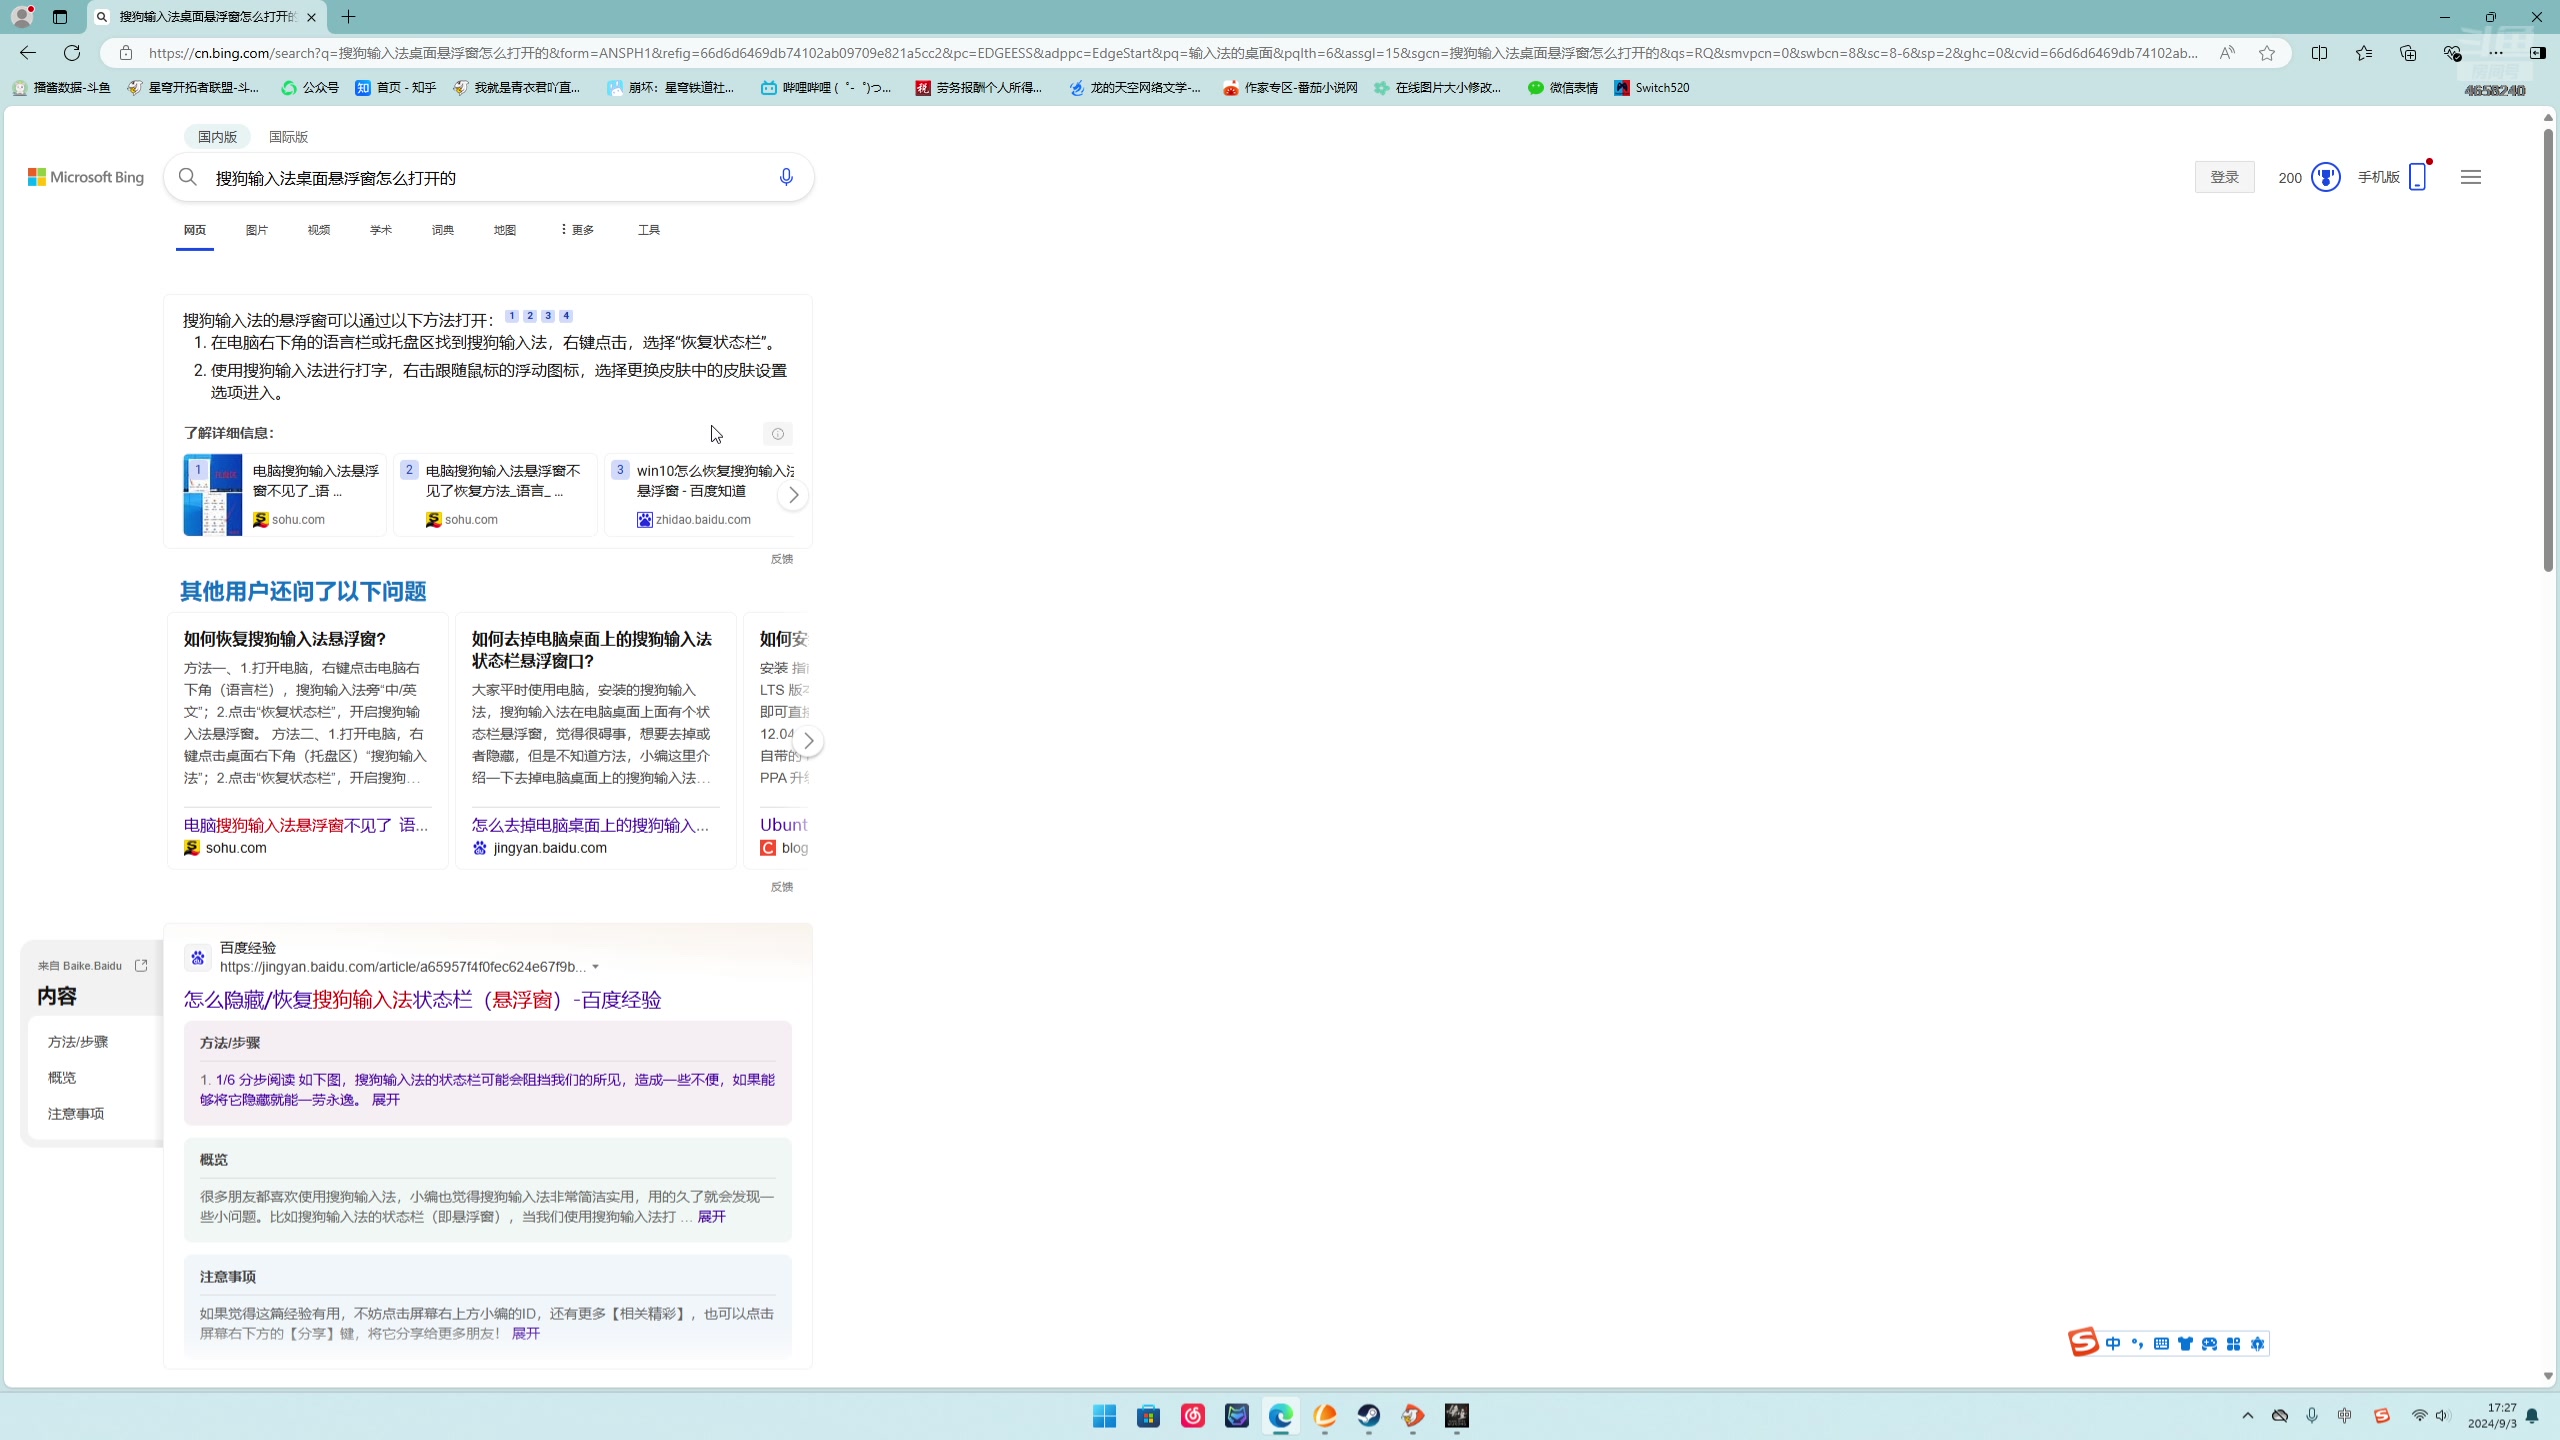Open a new browser tab
The height and width of the screenshot is (1440, 2560).
pyautogui.click(x=348, y=17)
